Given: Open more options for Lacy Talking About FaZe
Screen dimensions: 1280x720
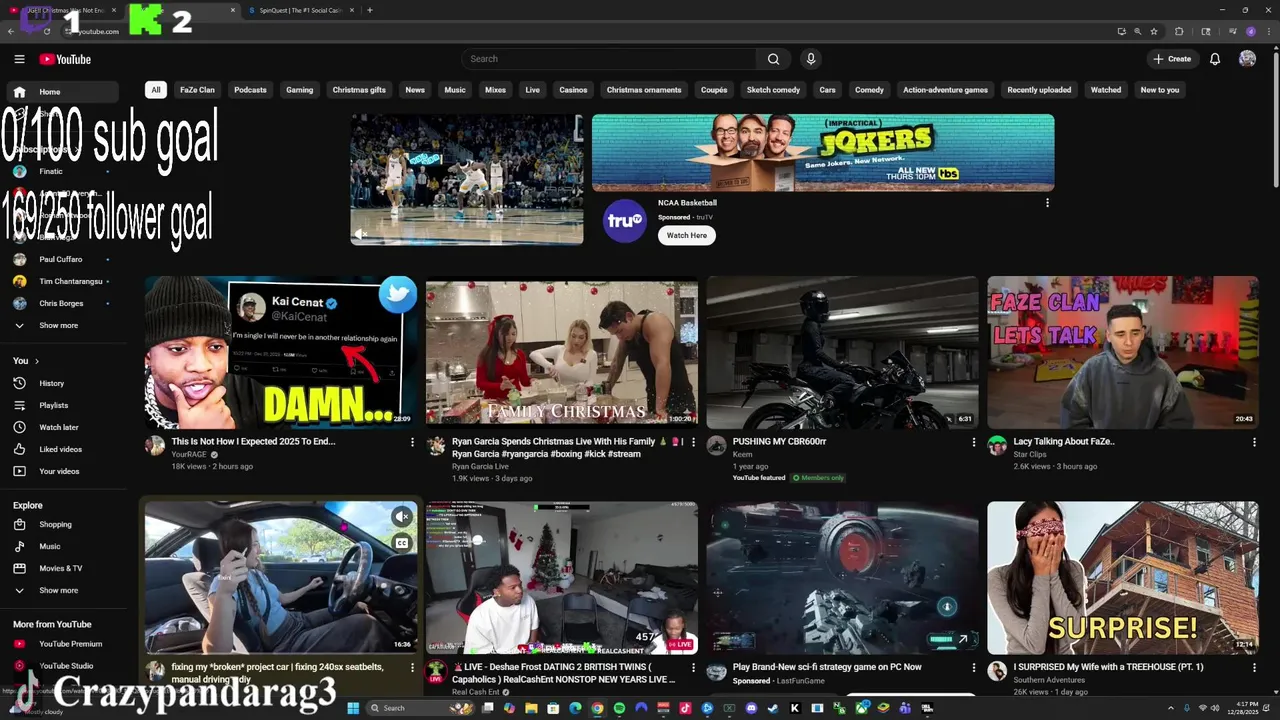Looking at the screenshot, I should [x=1254, y=442].
